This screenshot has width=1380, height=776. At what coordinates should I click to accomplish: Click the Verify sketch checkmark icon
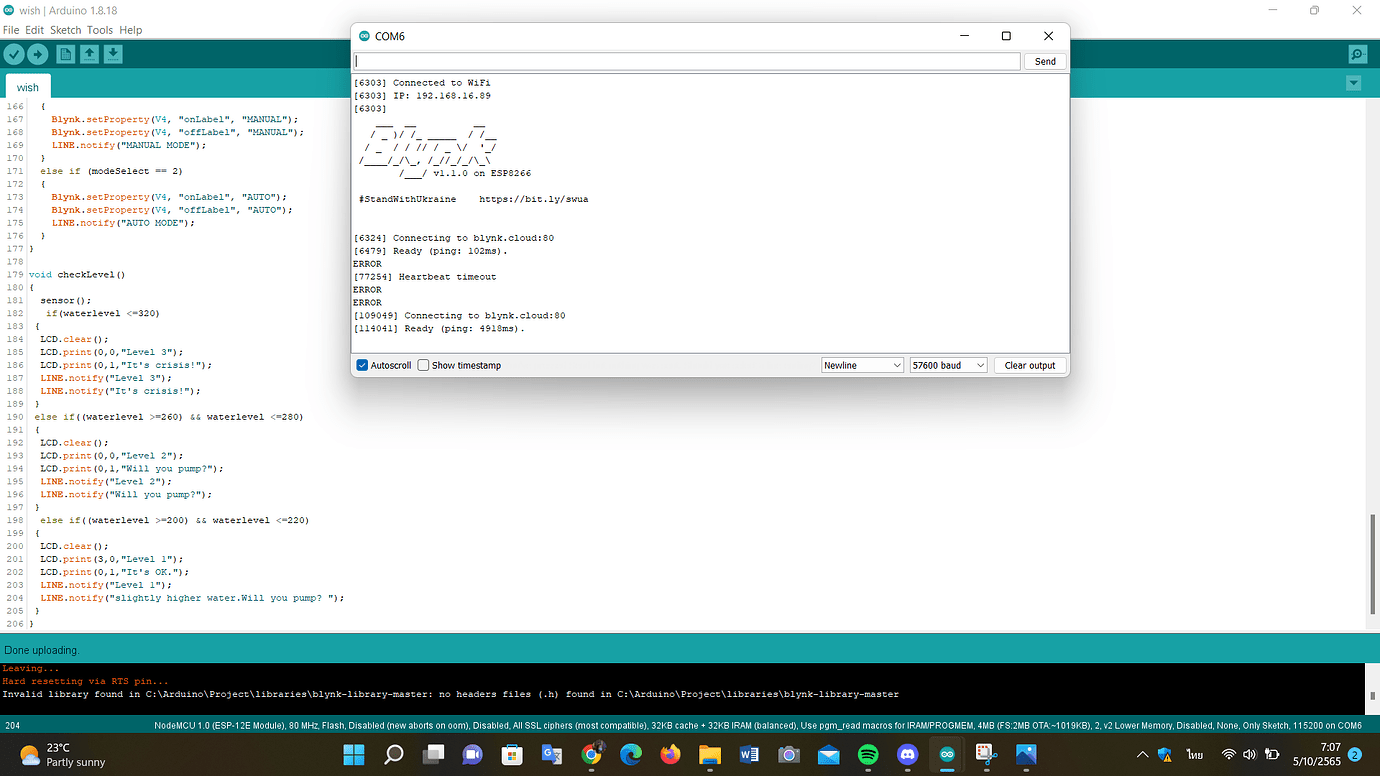click(14, 54)
